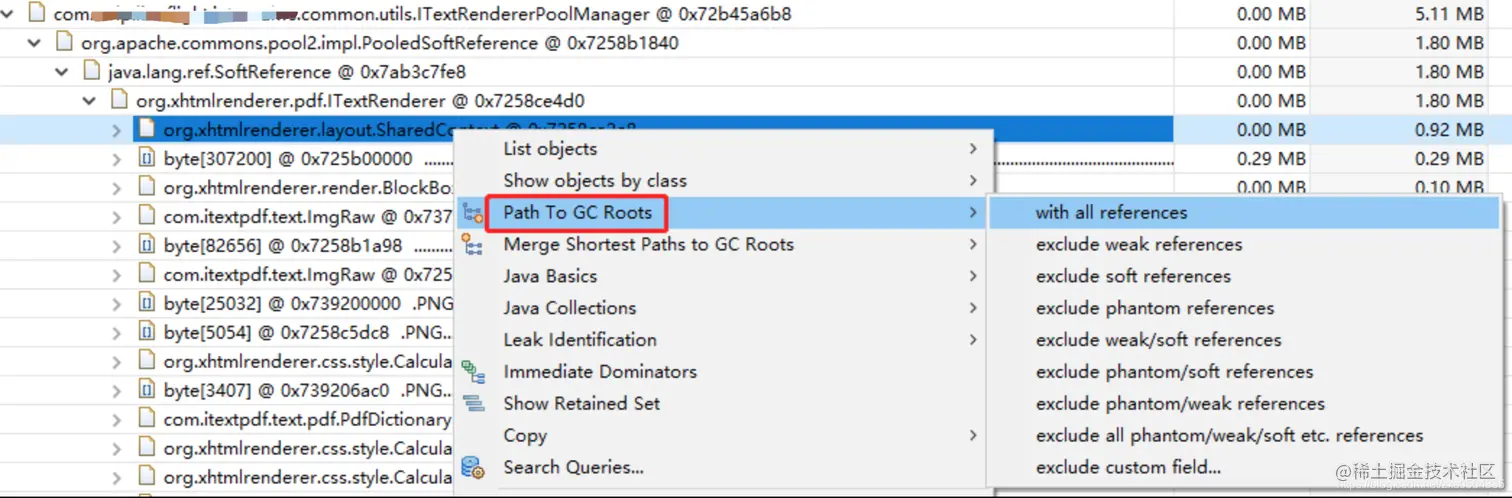Collapse the java.lang.ref.SoftReference node

[63, 72]
